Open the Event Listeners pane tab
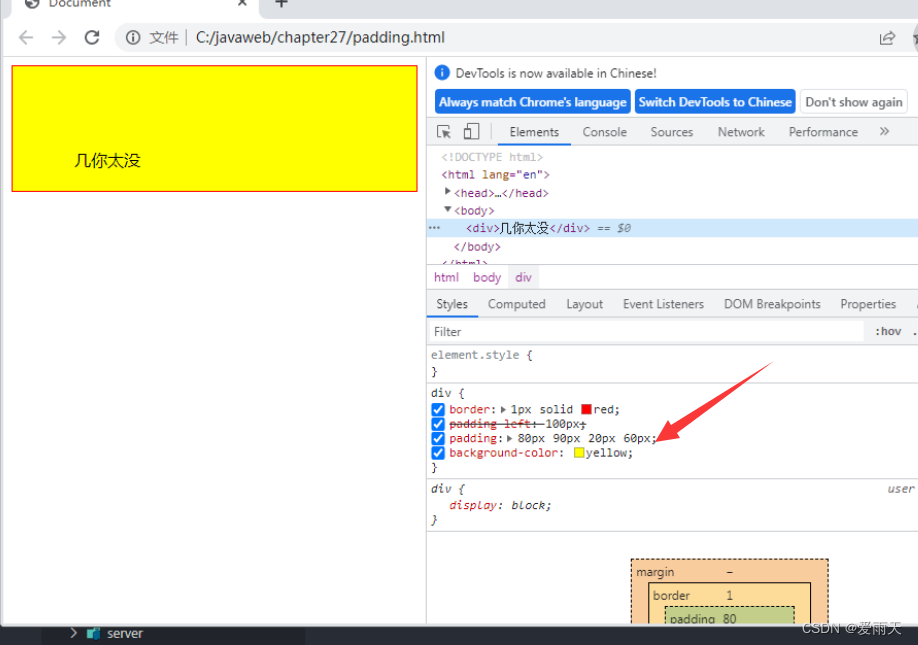Screen dimensions: 918x645 click(663, 304)
